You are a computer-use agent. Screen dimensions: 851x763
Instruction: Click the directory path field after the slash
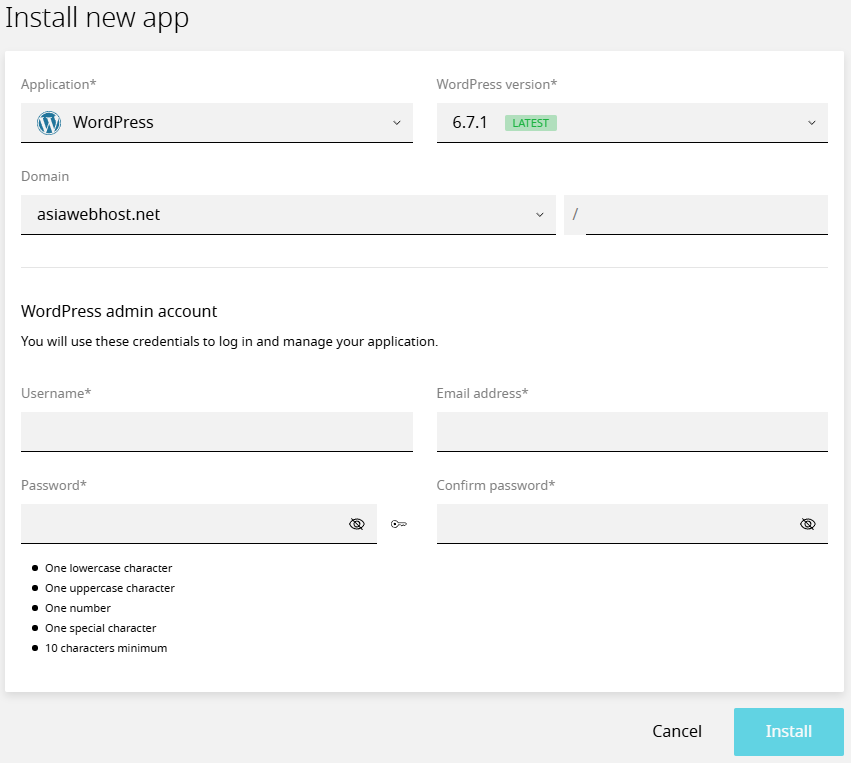[x=707, y=214]
